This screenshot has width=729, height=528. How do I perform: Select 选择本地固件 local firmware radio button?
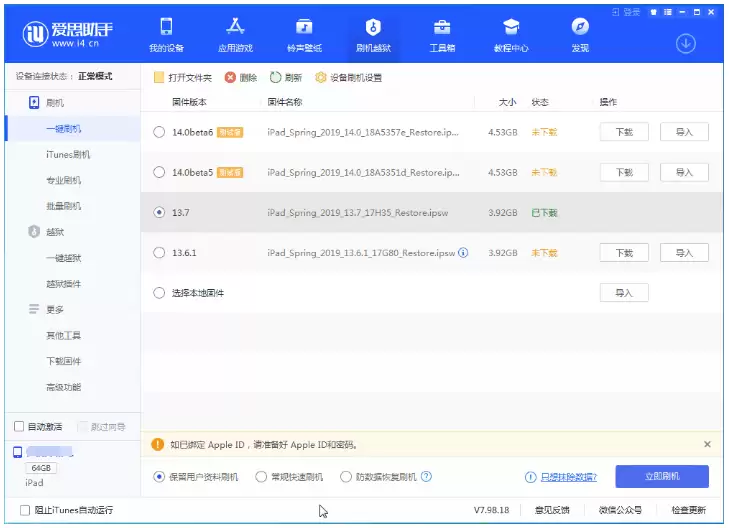pyautogui.click(x=159, y=293)
